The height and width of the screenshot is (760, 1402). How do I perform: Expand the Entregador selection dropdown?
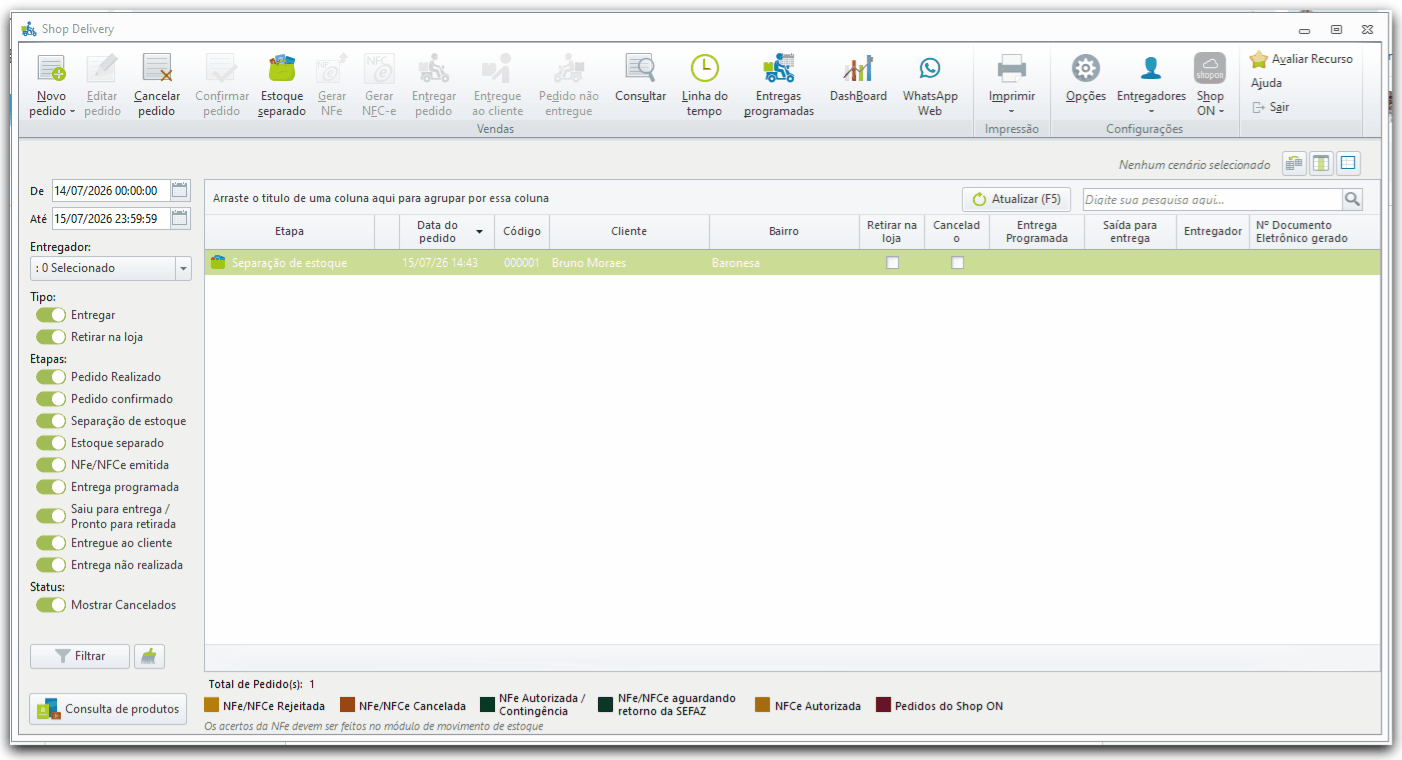tap(183, 268)
